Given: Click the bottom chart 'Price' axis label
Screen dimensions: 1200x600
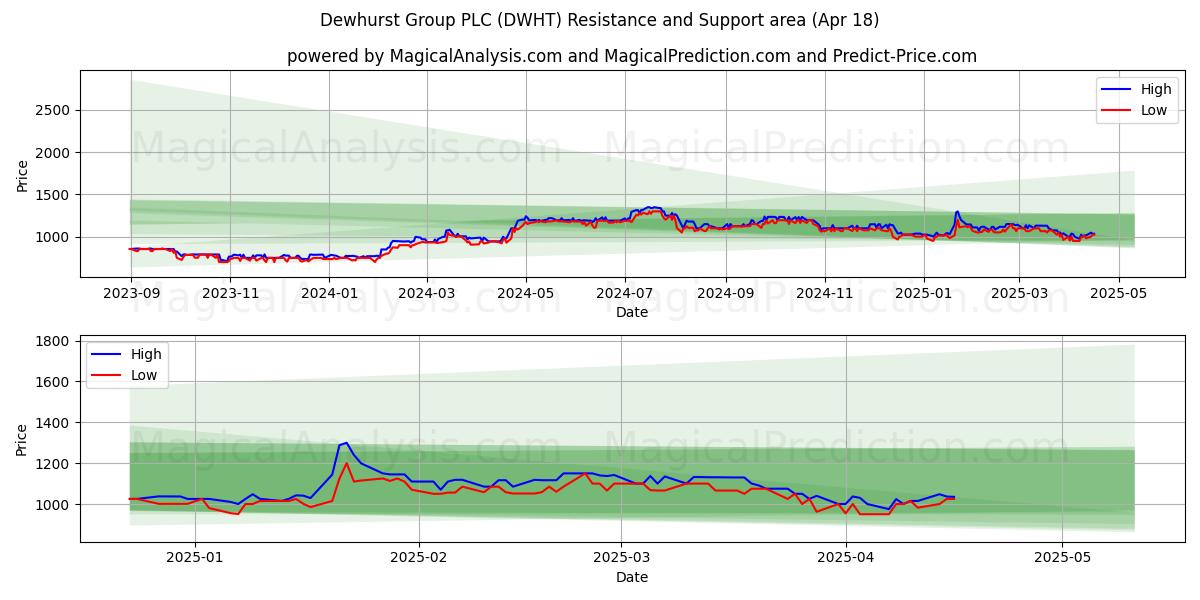Looking at the screenshot, I should 22,439.
